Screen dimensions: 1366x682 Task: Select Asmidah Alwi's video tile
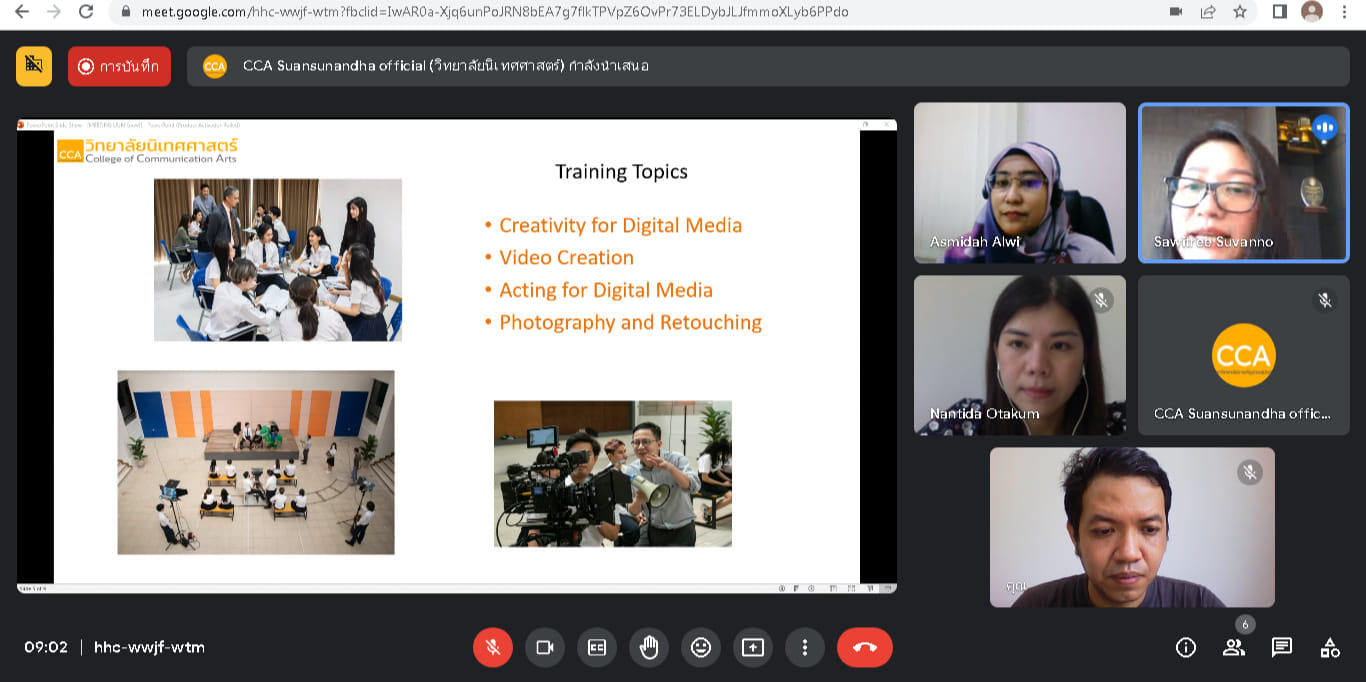pos(1019,183)
